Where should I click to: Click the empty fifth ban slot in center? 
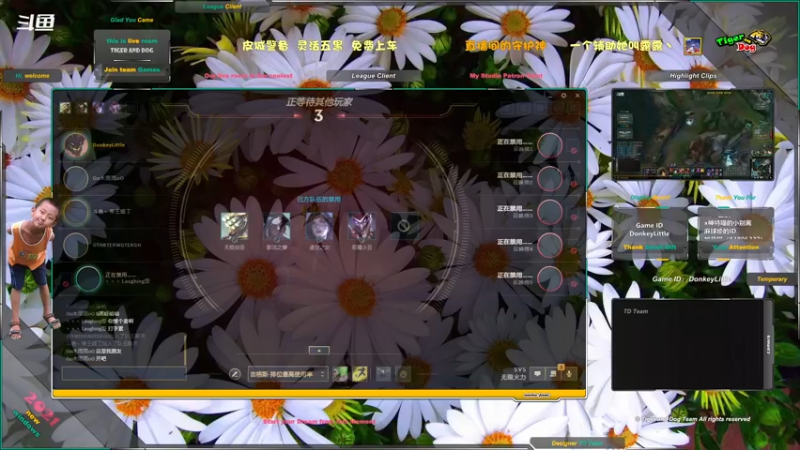[x=404, y=226]
